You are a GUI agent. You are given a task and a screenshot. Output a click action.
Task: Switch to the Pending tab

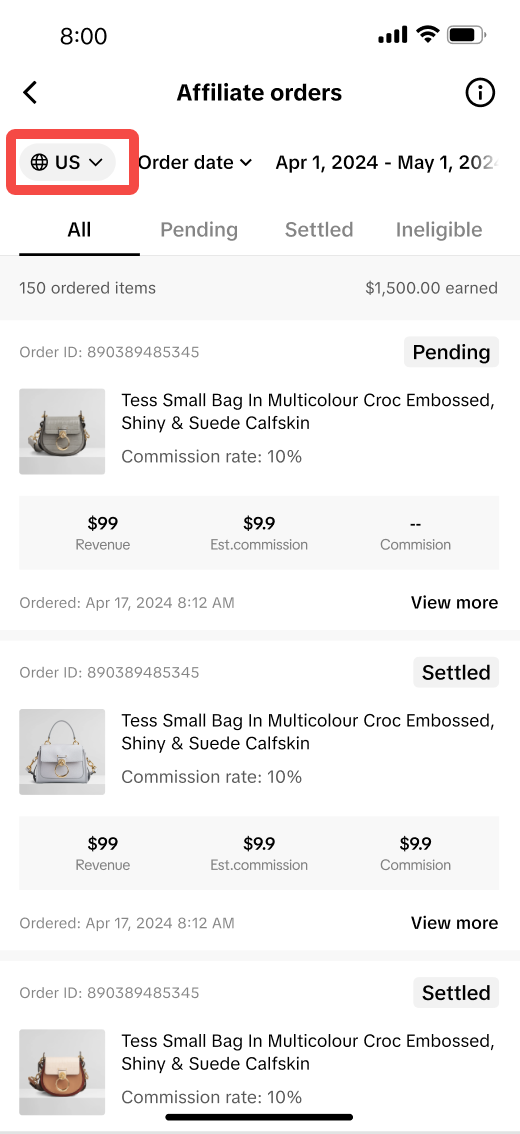pos(199,229)
